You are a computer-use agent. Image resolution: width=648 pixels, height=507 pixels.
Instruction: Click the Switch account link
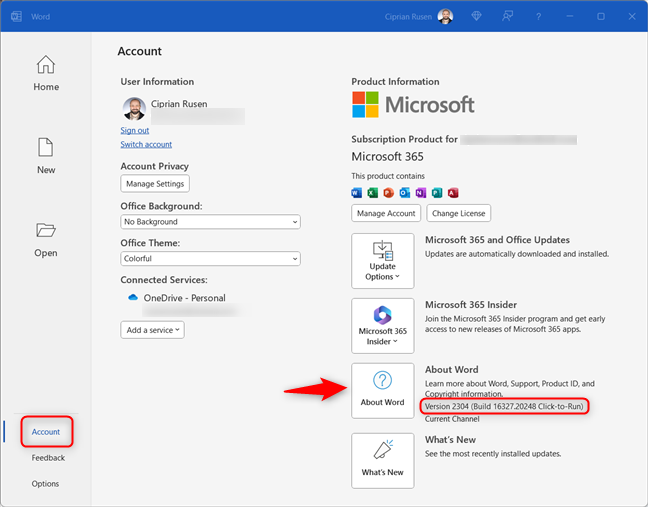(x=146, y=144)
